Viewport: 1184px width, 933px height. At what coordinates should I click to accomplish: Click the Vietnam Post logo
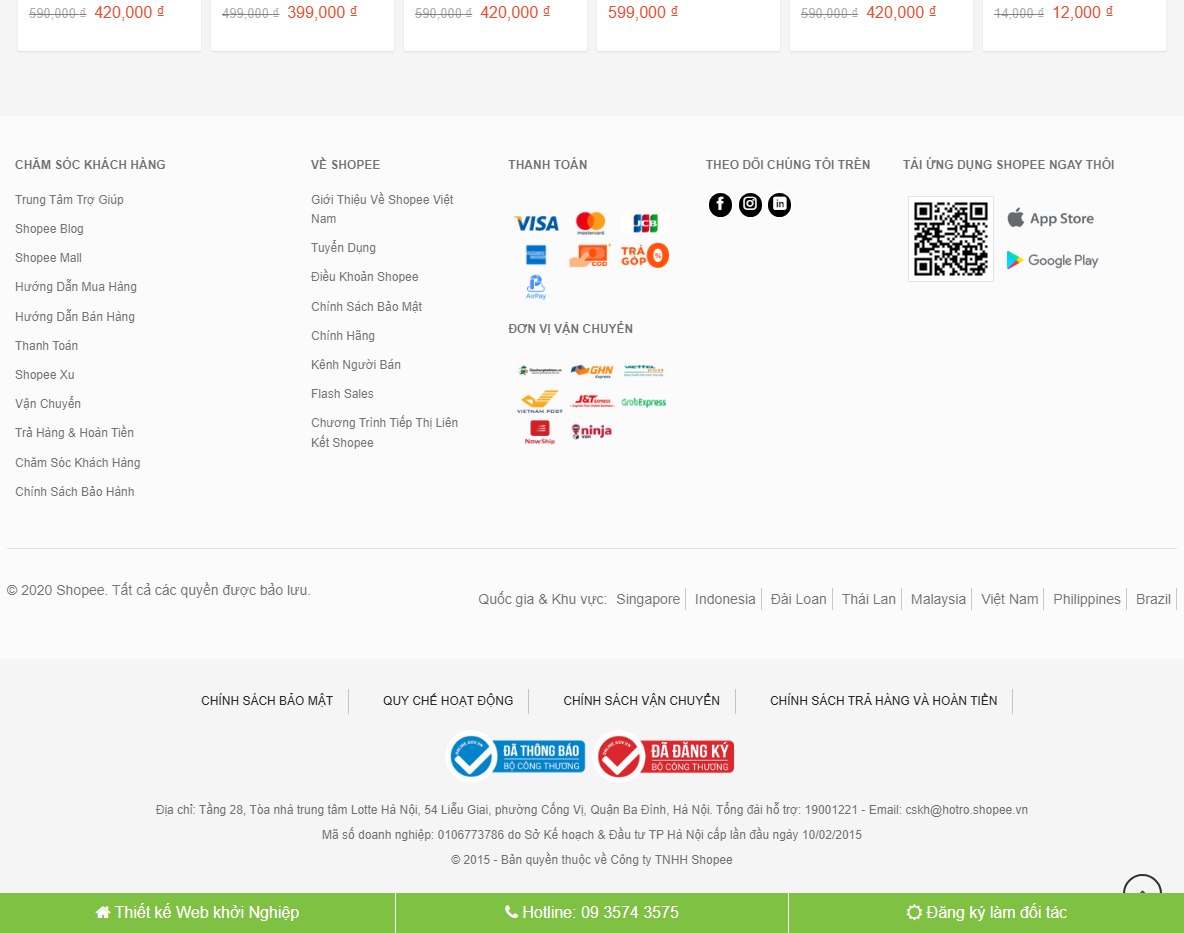(537, 401)
